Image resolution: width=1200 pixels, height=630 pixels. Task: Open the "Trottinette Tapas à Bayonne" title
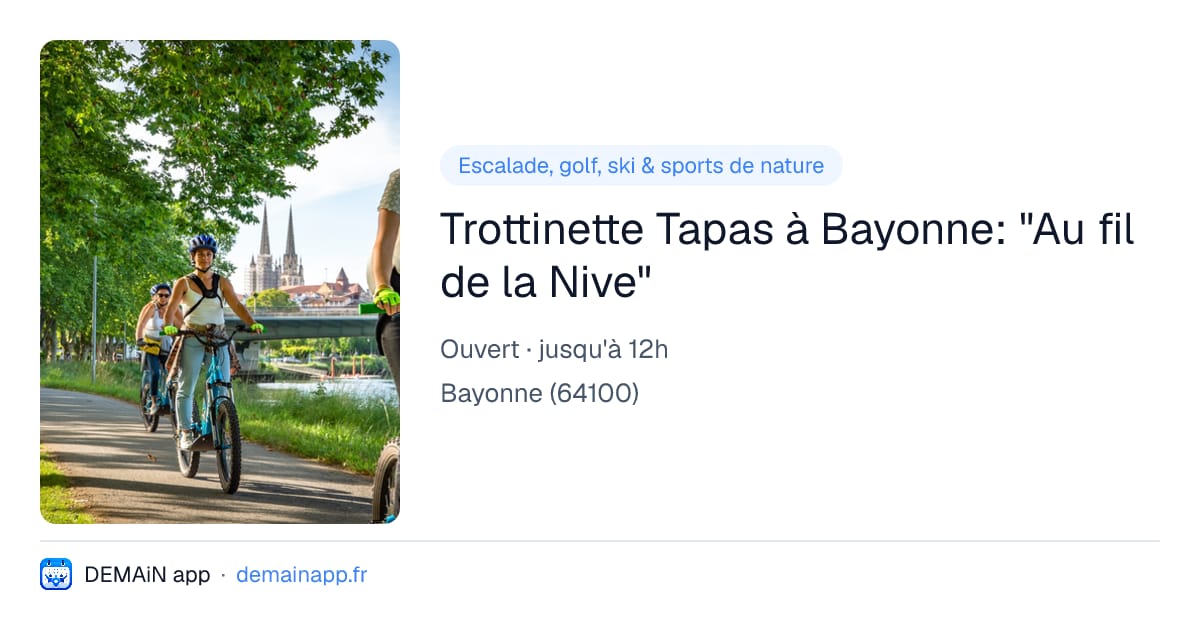click(787, 256)
